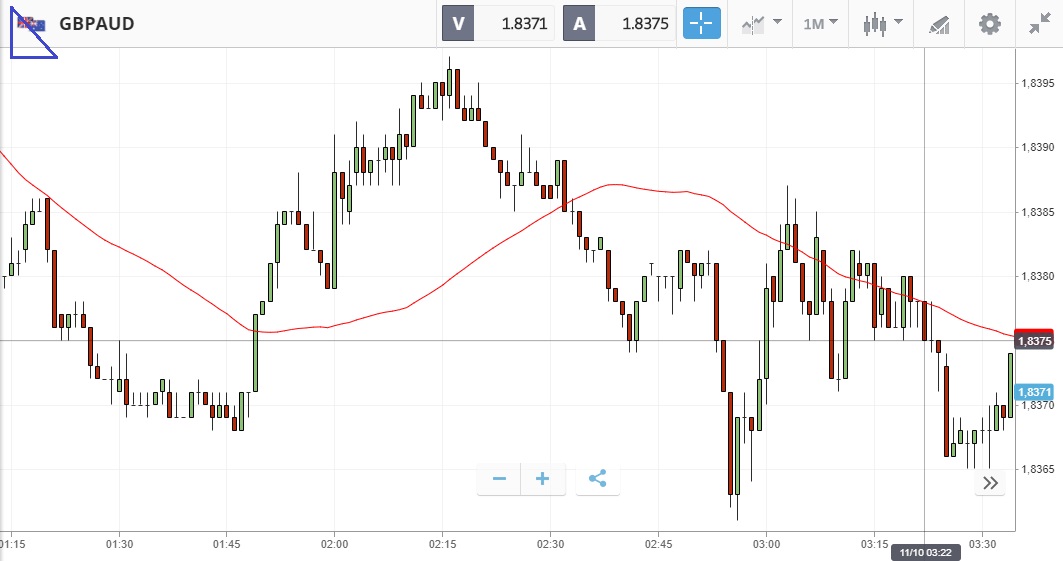Click the GBPAUD symbol name

(97, 23)
